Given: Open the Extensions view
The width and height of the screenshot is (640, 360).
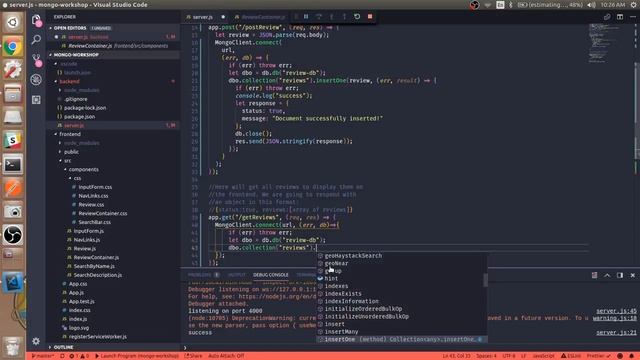Looking at the screenshot, I should coord(36,100).
